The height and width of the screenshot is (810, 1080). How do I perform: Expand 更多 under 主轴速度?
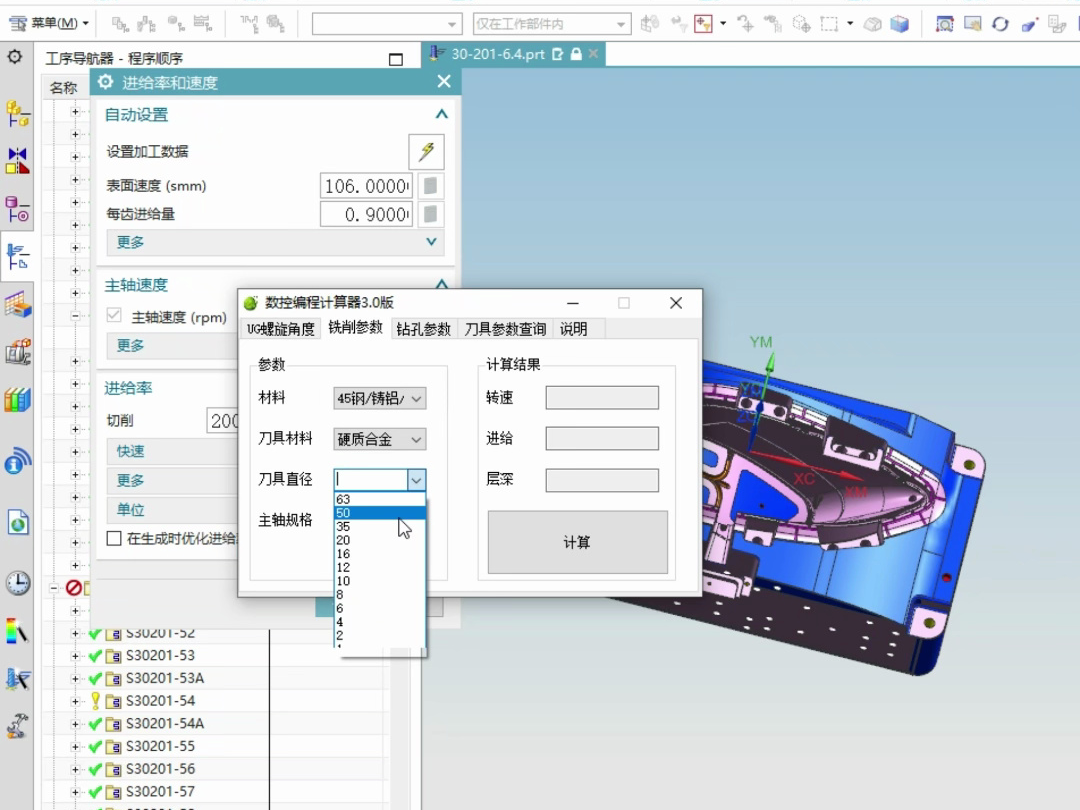tap(172, 345)
